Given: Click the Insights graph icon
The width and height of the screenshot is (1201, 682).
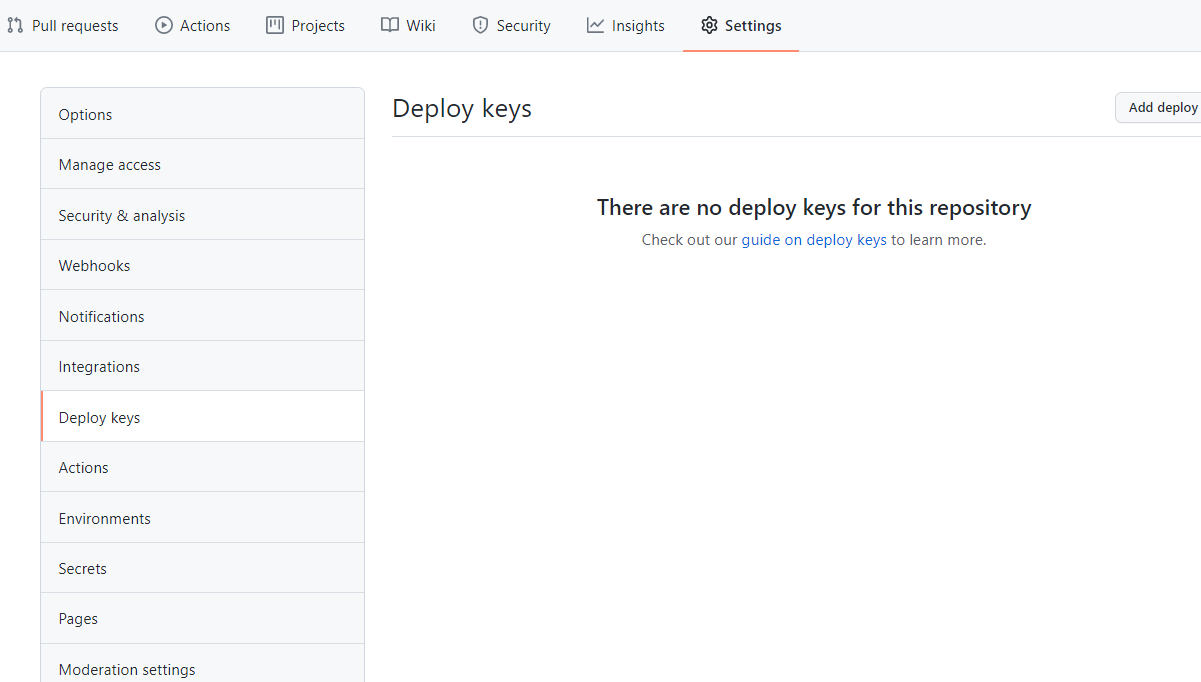Looking at the screenshot, I should click(x=595, y=25).
